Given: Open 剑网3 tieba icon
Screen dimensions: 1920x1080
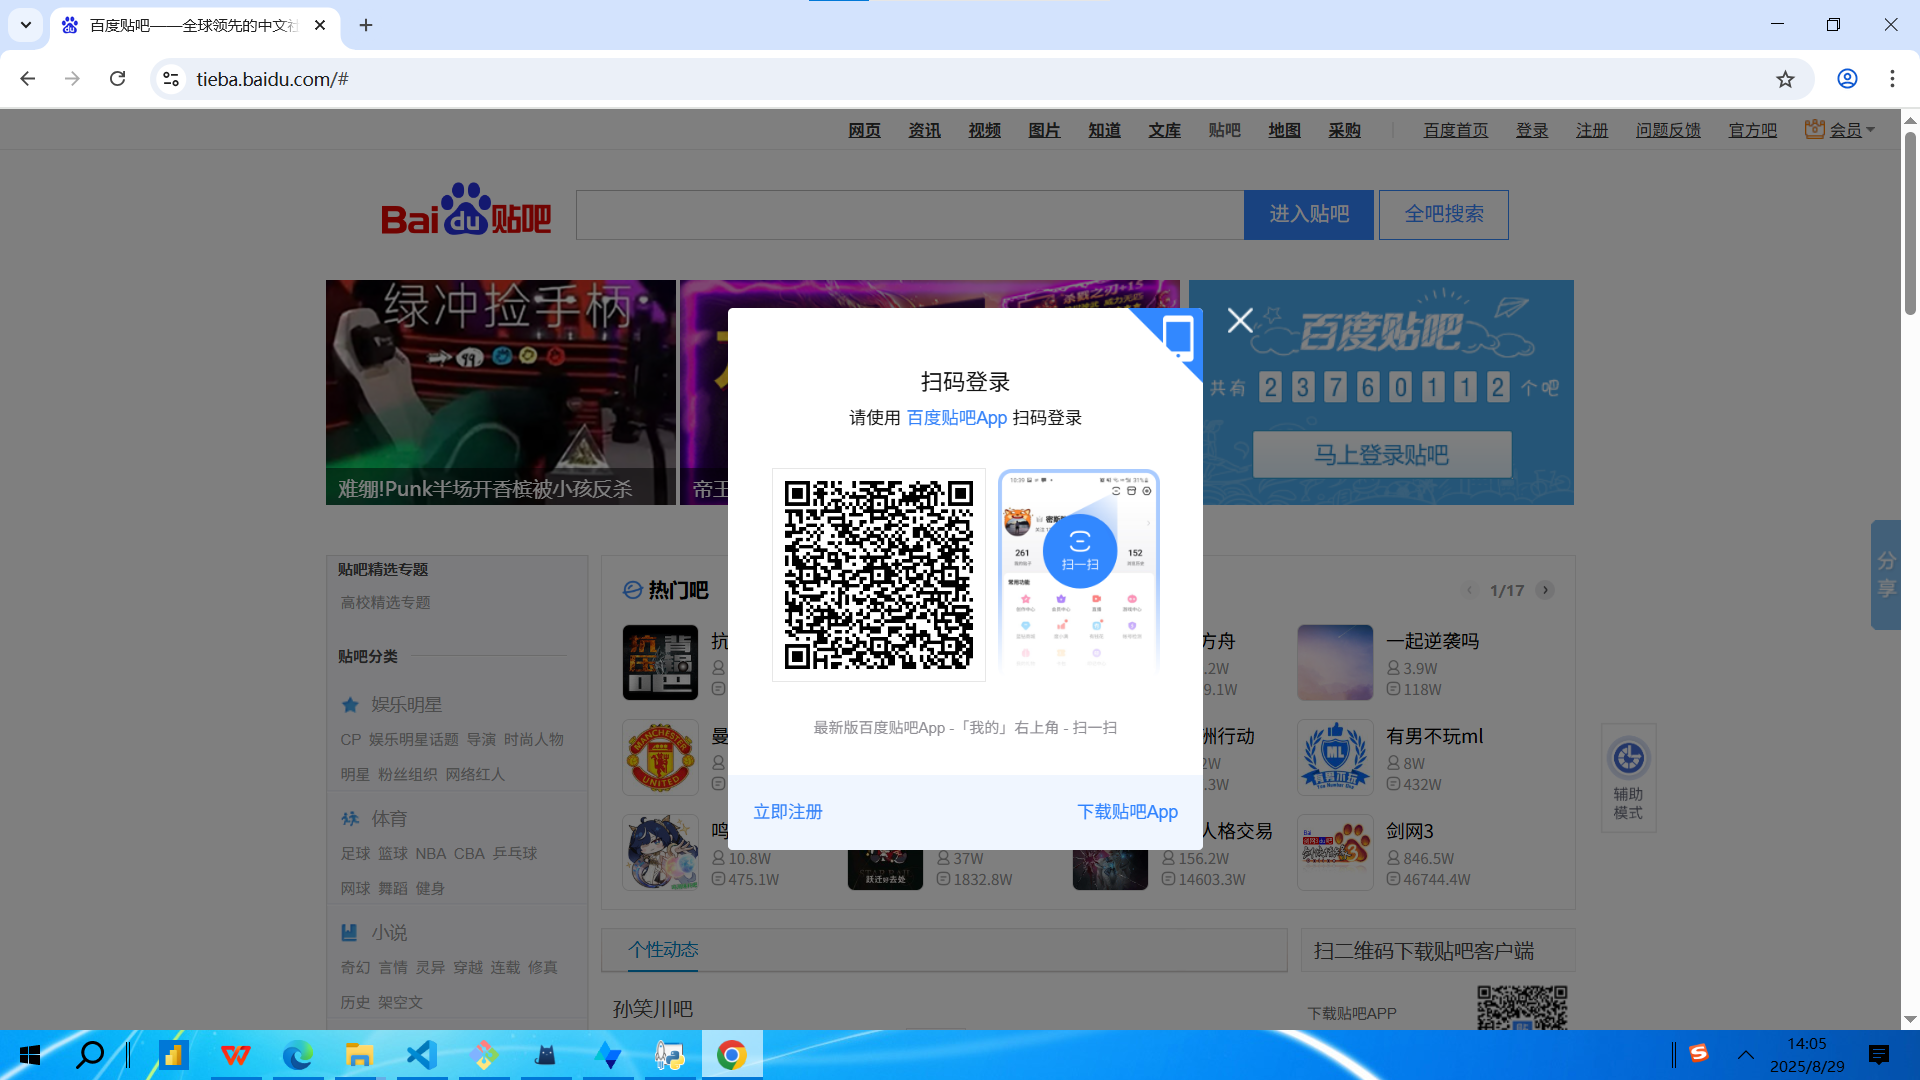Looking at the screenshot, I should point(1335,853).
